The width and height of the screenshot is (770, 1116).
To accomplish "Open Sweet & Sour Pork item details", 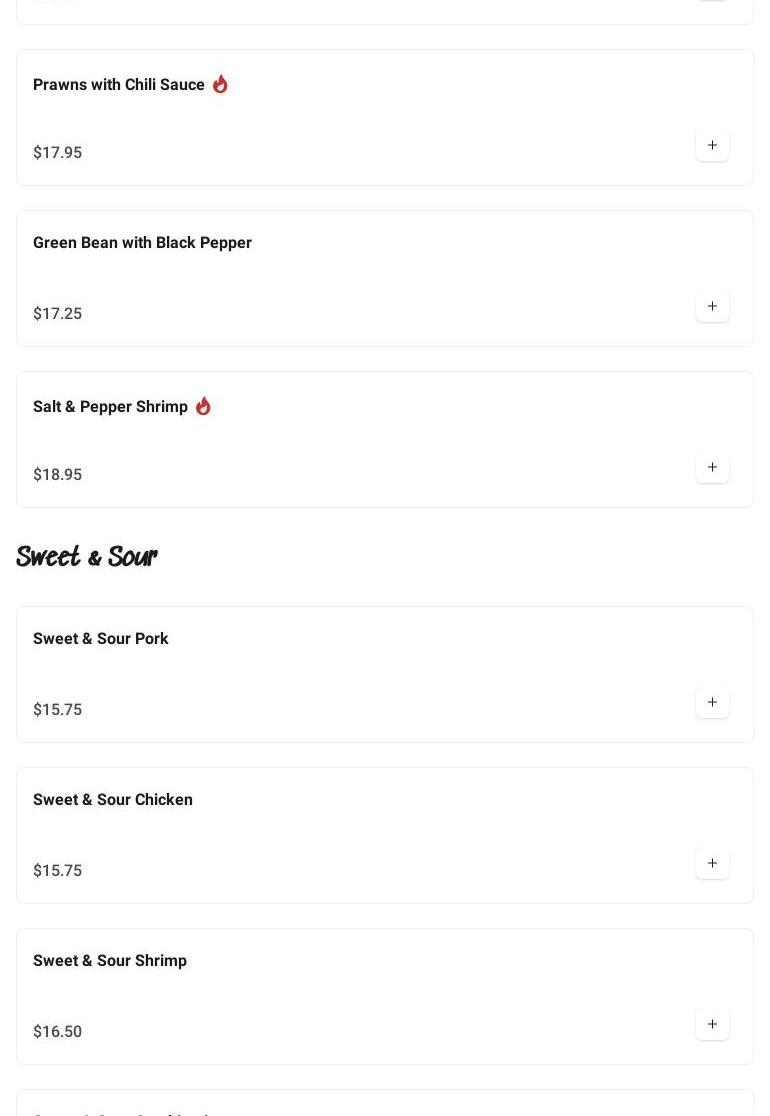I will tap(100, 639).
